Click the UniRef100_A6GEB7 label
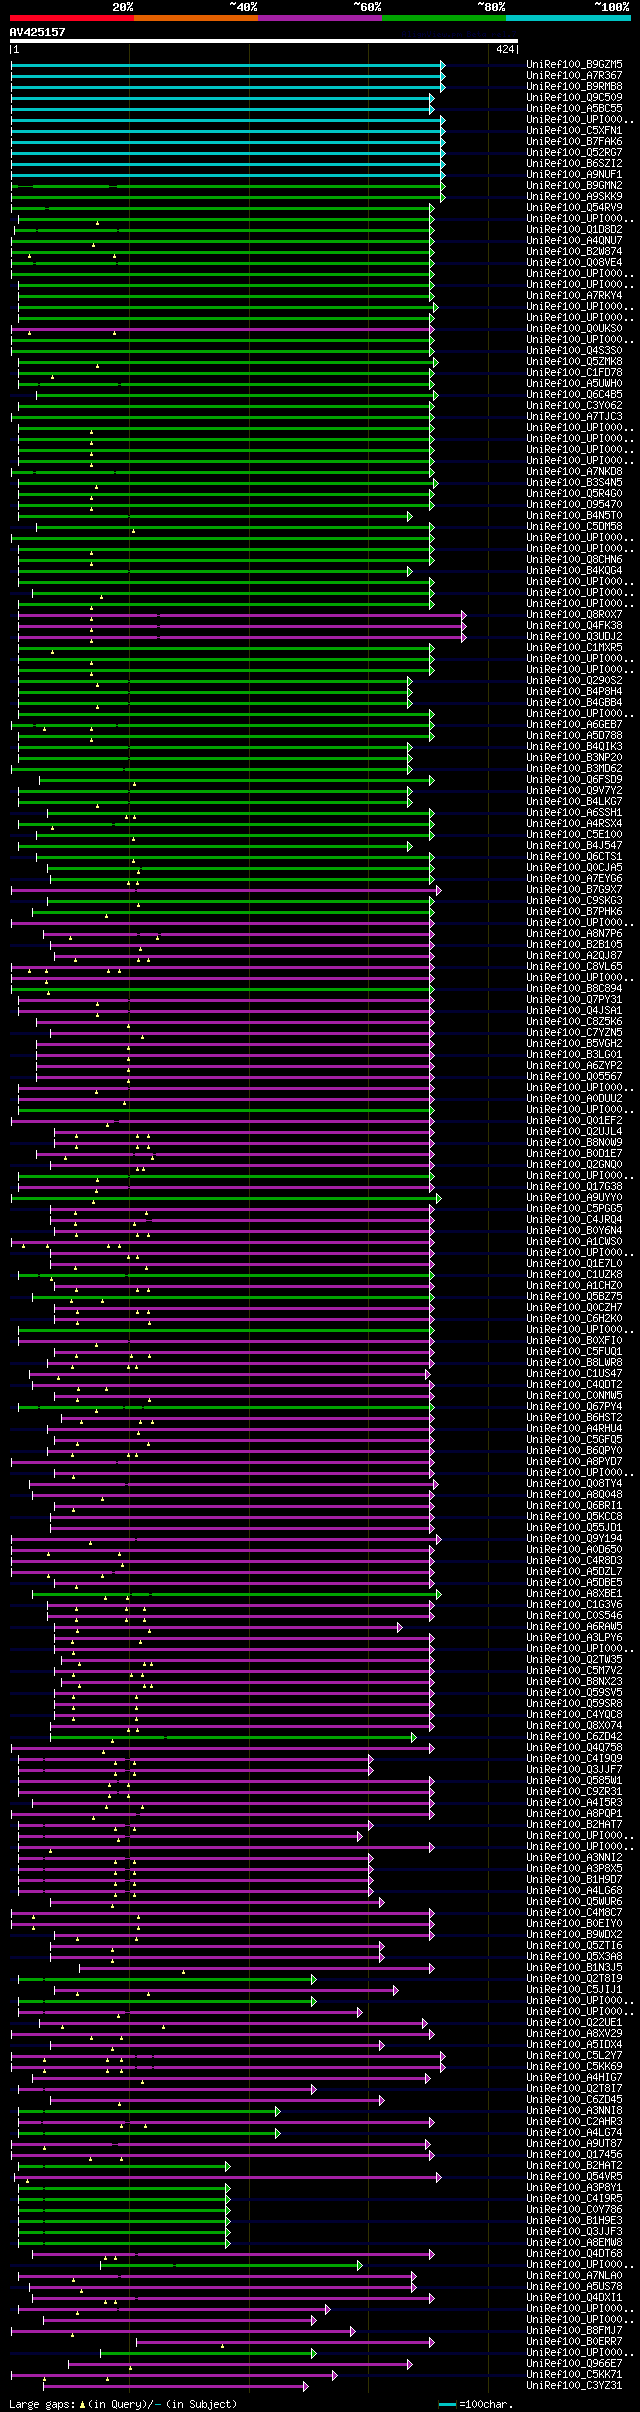The image size is (640, 2412). tap(574, 725)
